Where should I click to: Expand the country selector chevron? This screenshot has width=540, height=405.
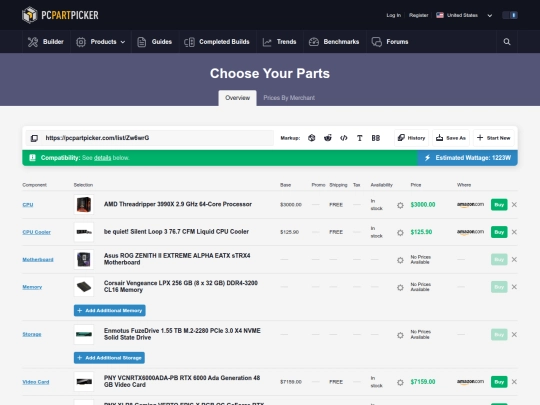(489, 15)
